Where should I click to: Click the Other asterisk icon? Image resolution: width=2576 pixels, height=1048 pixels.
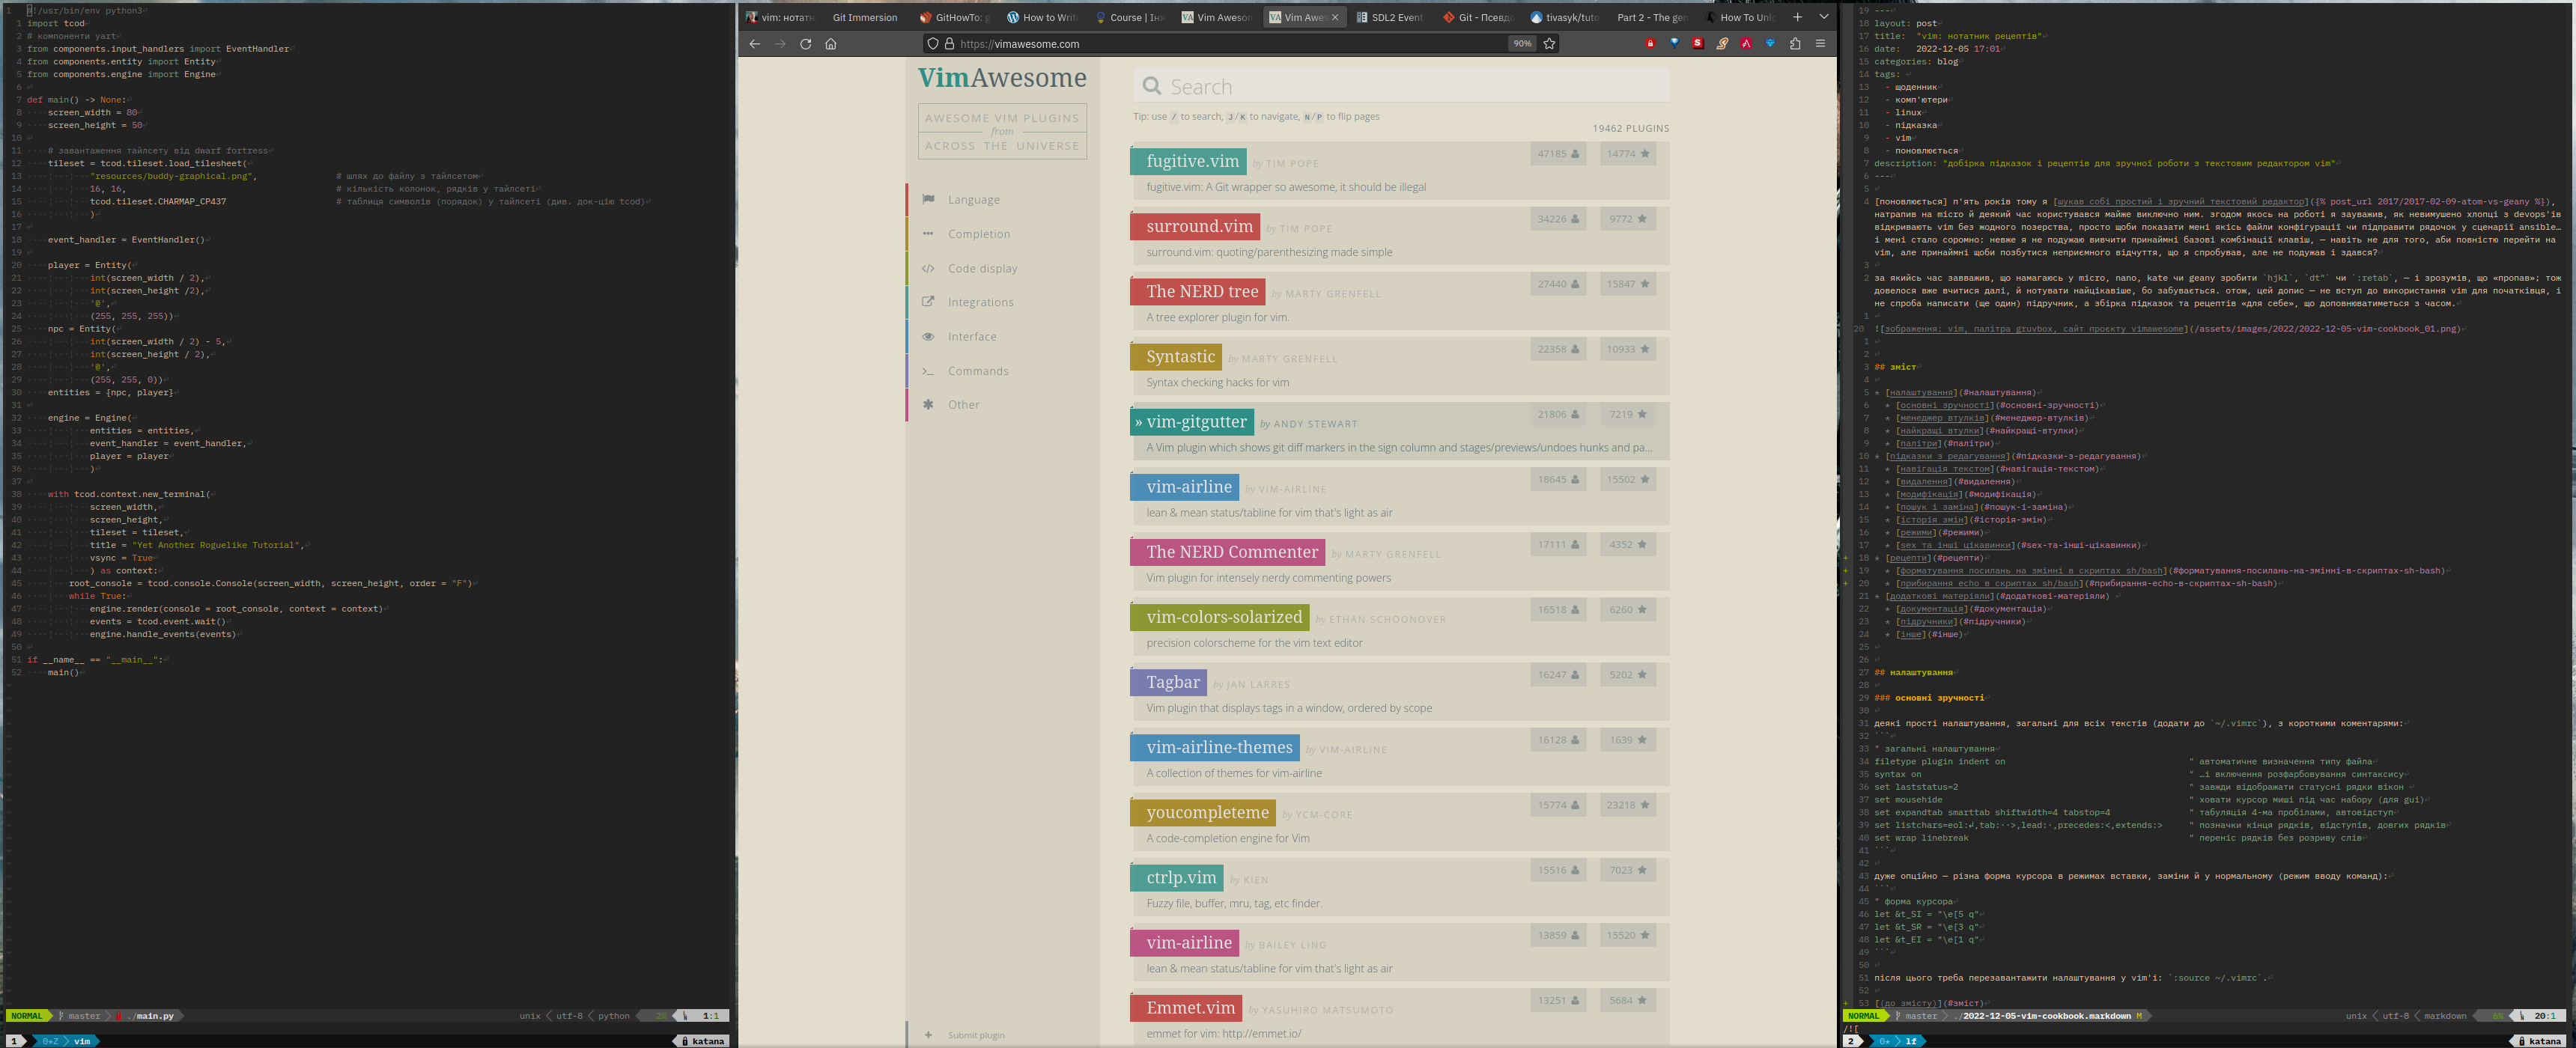pos(928,405)
